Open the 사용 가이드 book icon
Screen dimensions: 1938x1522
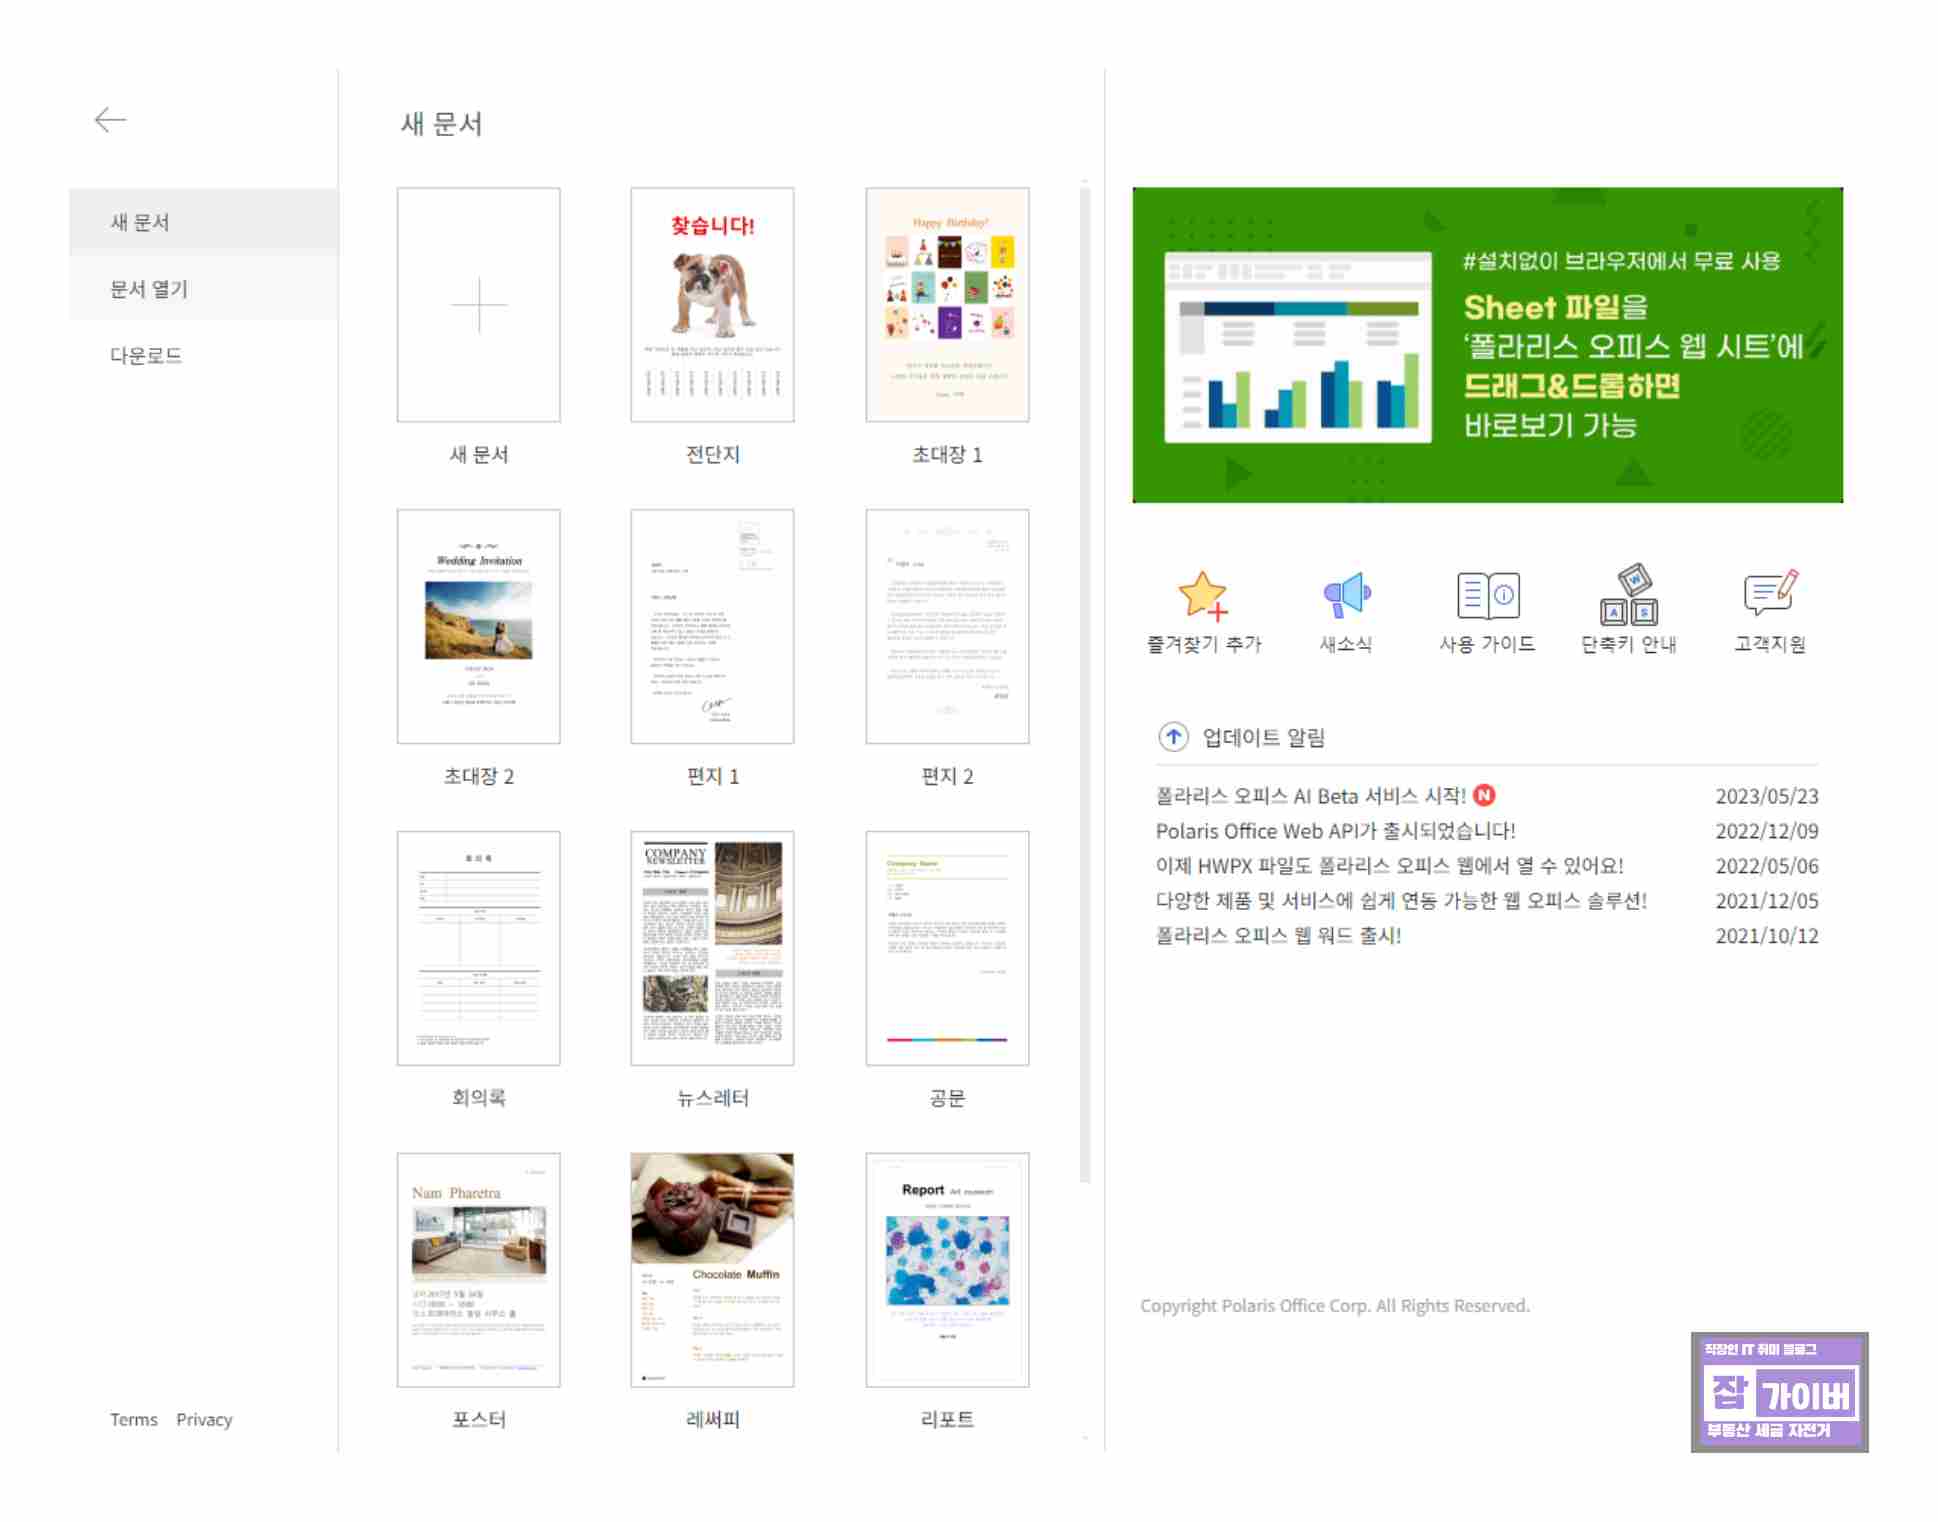click(x=1487, y=596)
